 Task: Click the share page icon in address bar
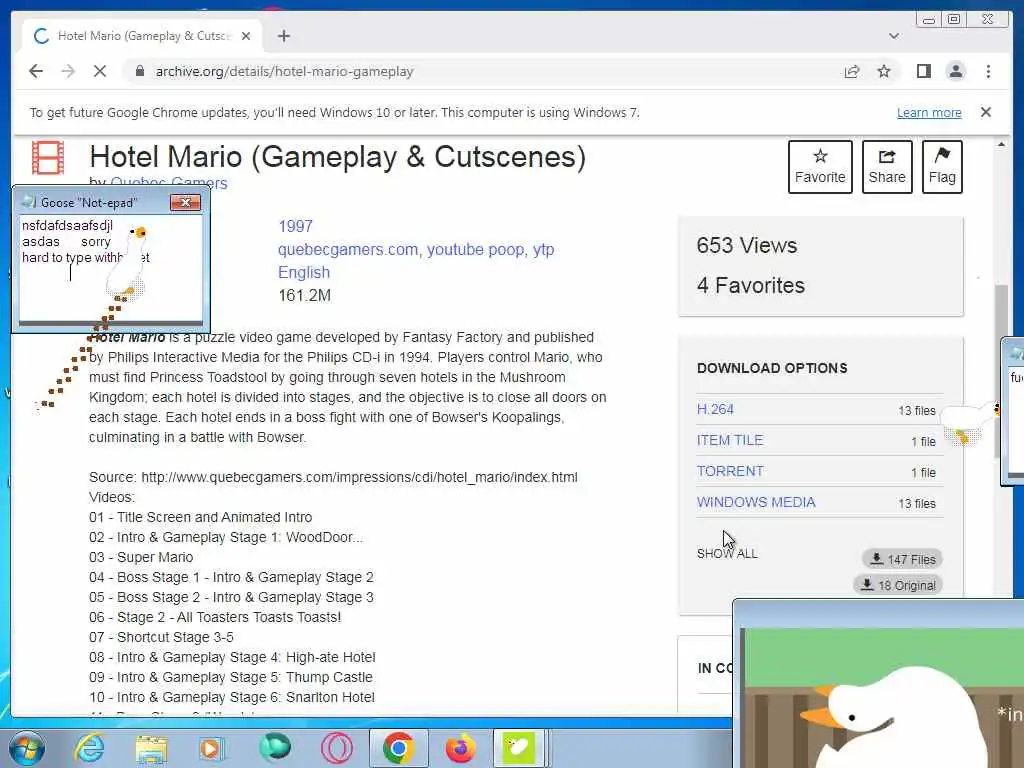(852, 71)
